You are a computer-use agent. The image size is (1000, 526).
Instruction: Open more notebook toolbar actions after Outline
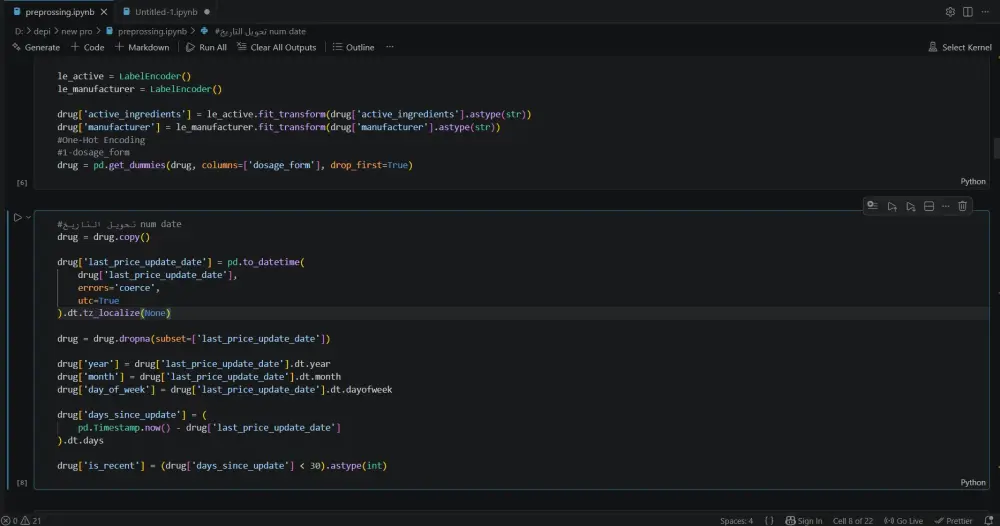[390, 47]
